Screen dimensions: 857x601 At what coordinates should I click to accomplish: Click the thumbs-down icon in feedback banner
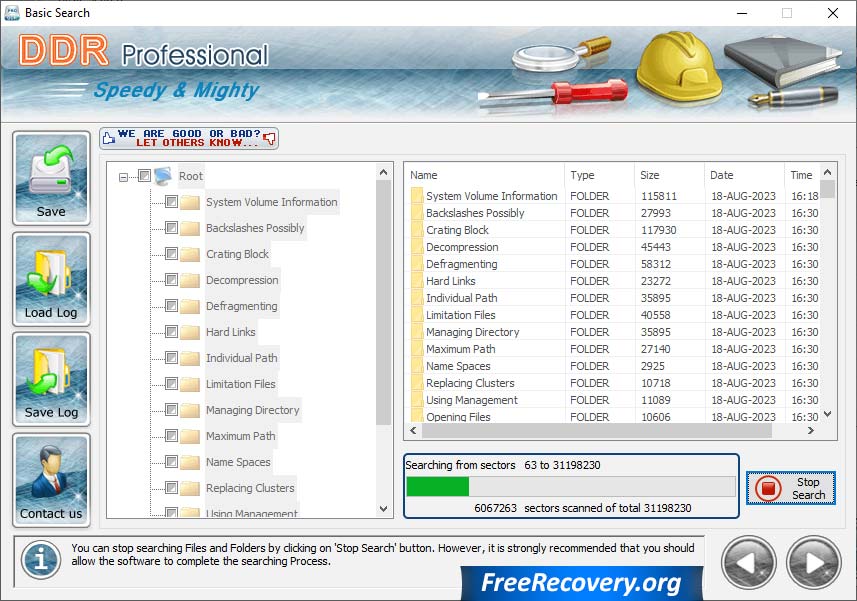tap(269, 138)
